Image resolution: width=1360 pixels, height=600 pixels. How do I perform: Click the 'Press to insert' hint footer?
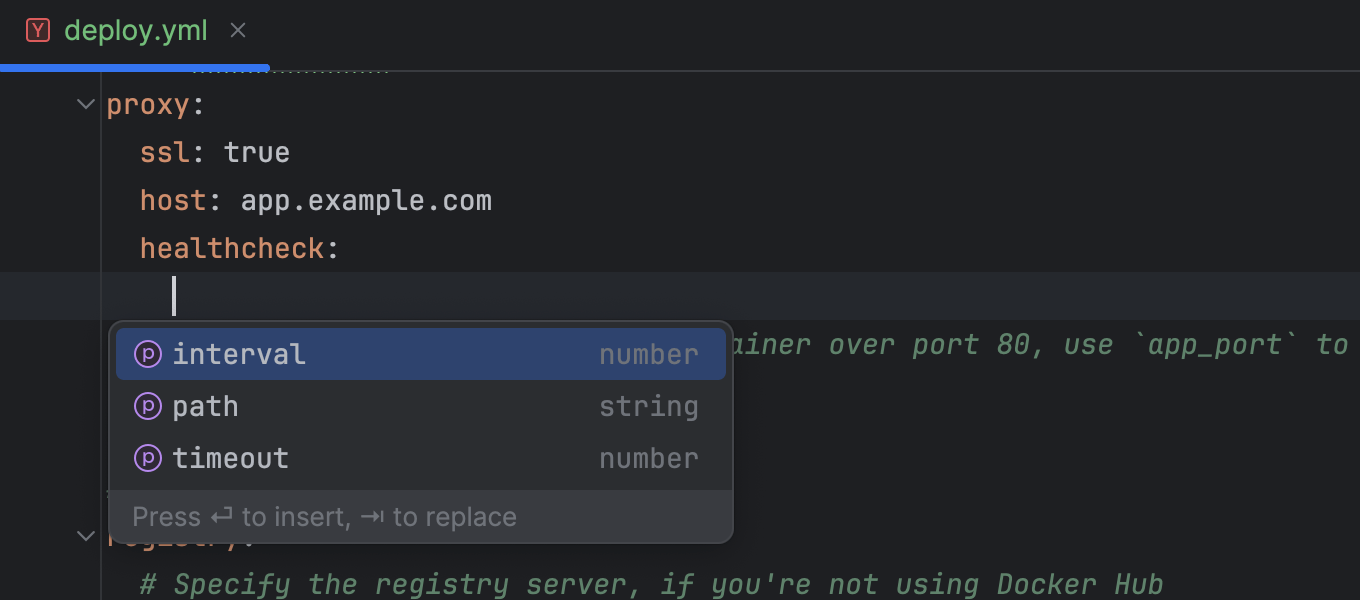click(x=324, y=517)
